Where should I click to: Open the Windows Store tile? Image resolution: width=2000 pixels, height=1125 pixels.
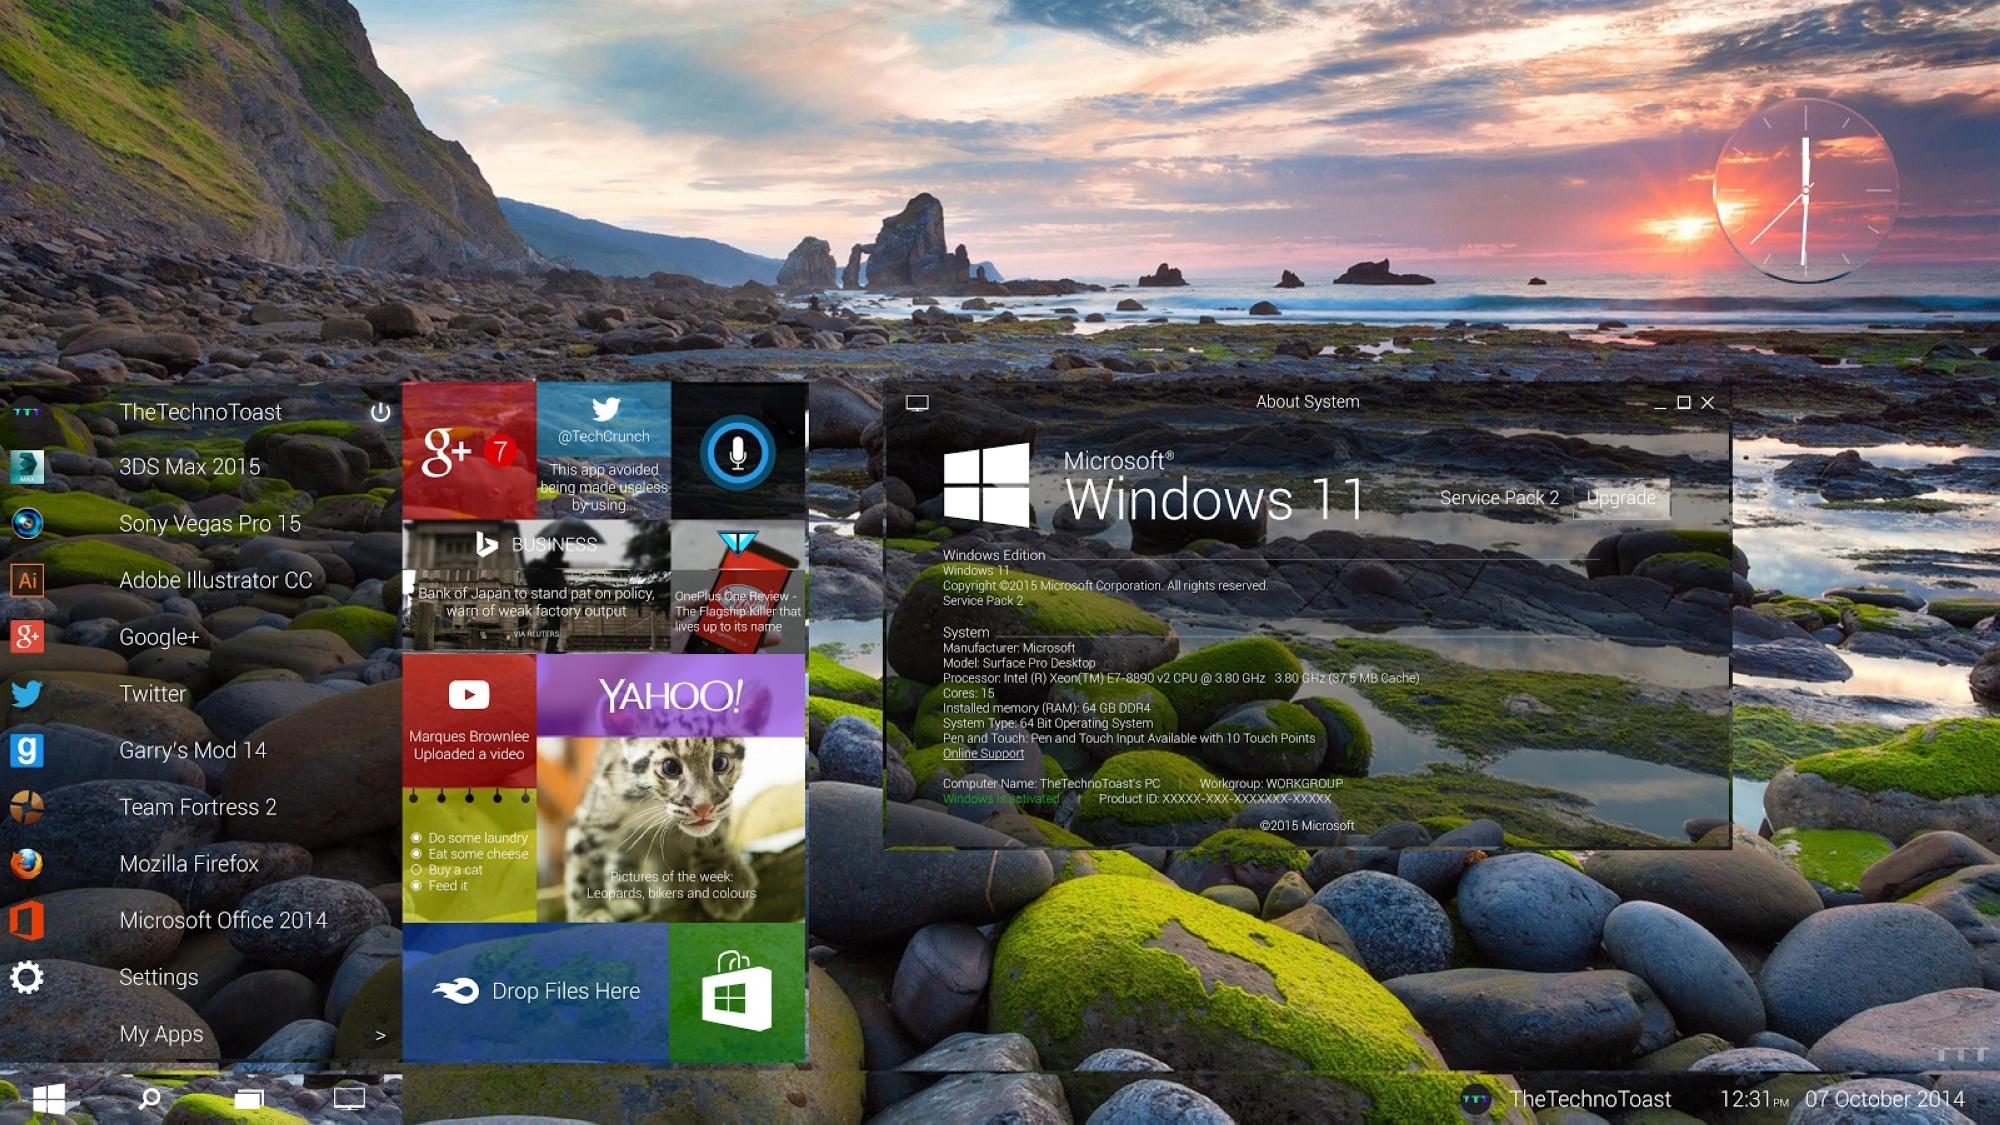pos(737,992)
